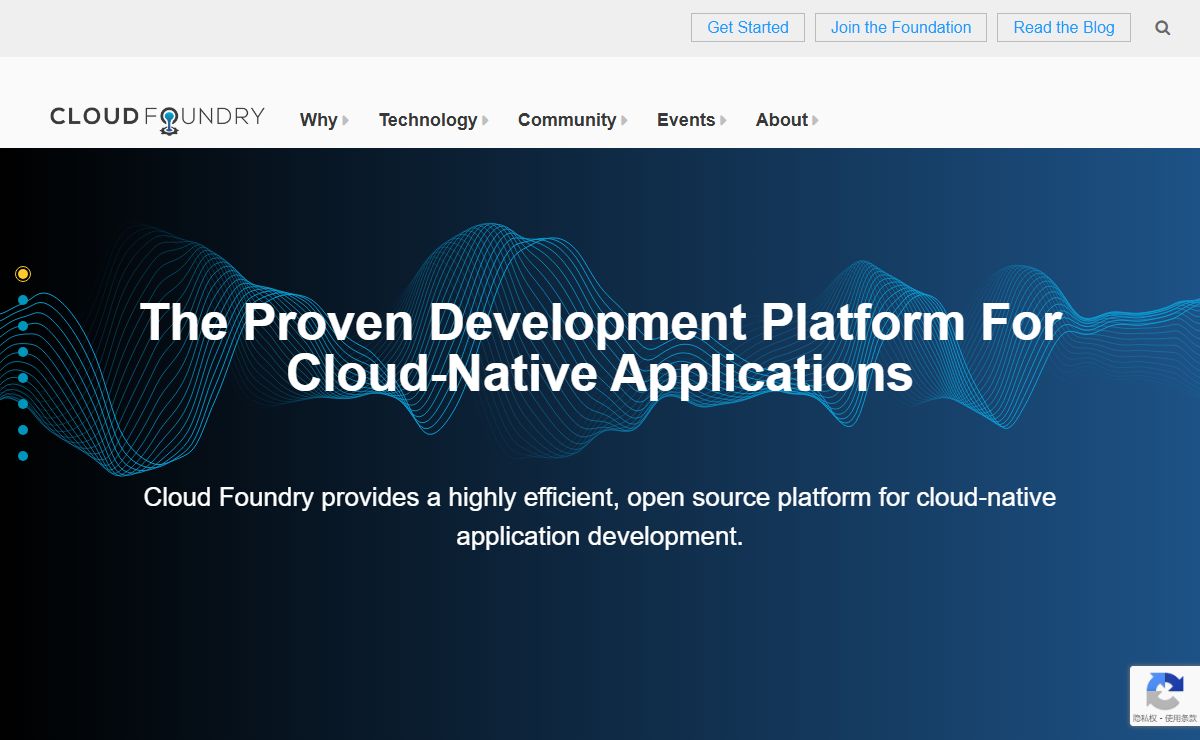Click the Cloud Foundry logo
Viewport: 1200px width, 740px height.
click(x=157, y=119)
